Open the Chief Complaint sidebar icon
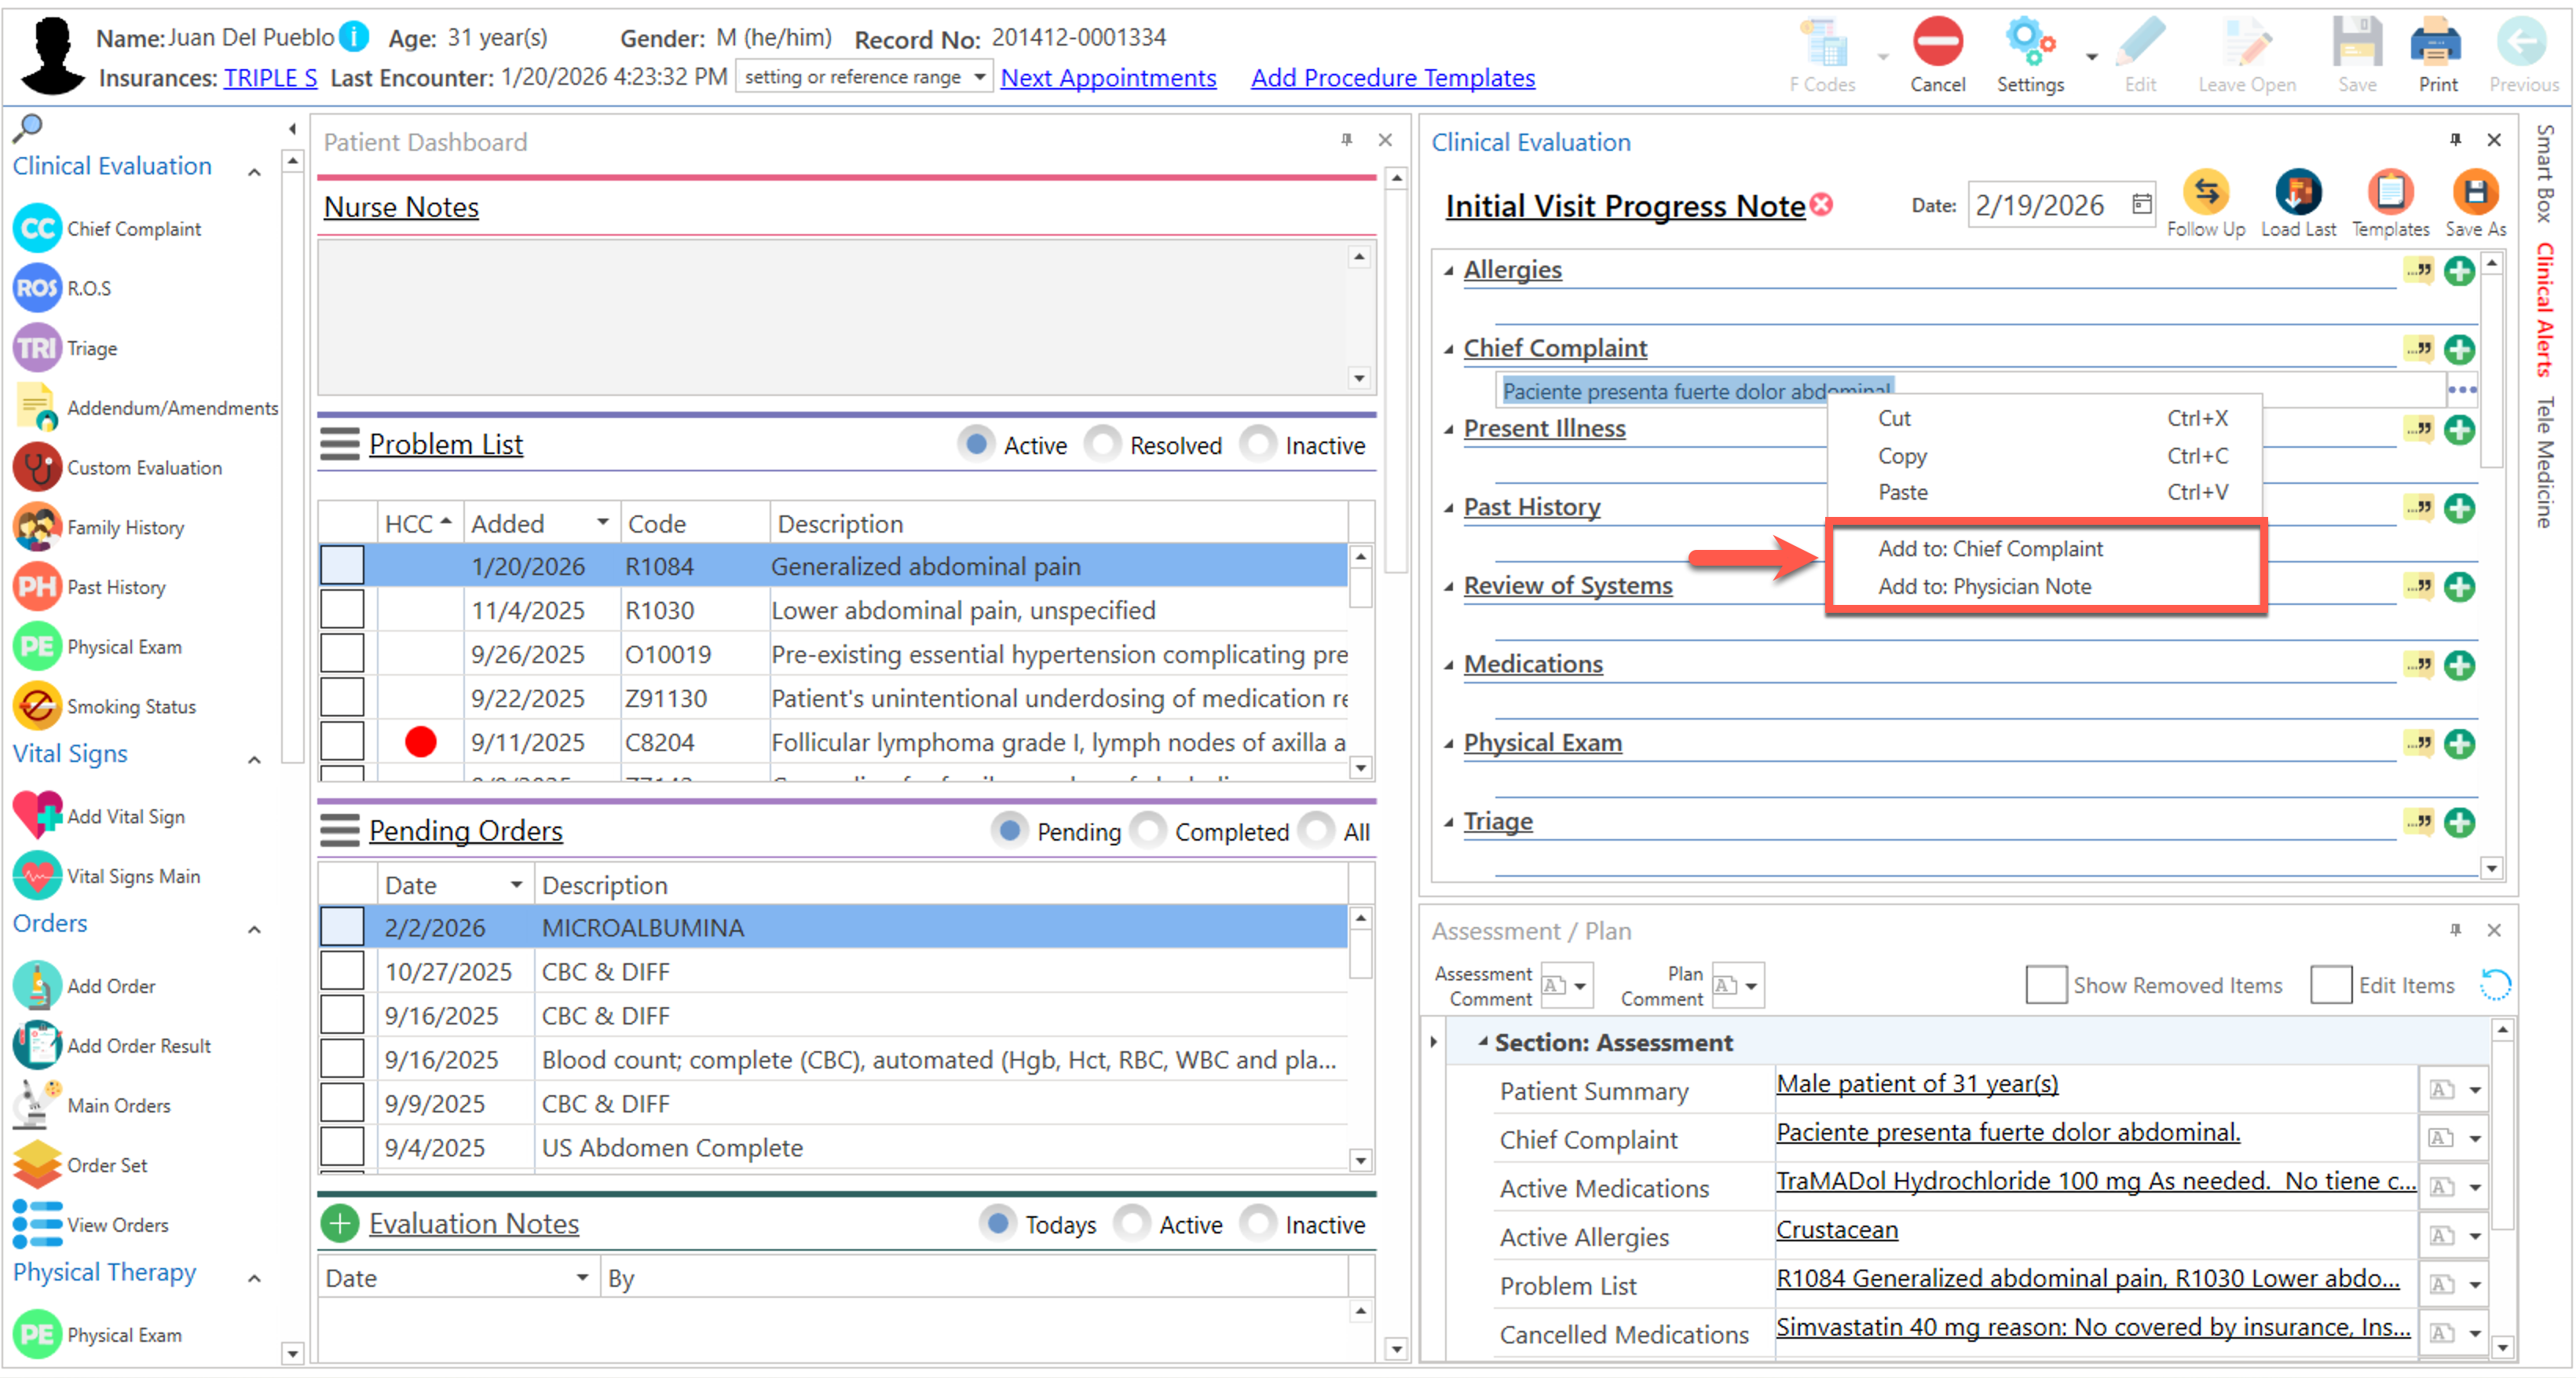 coord(37,229)
